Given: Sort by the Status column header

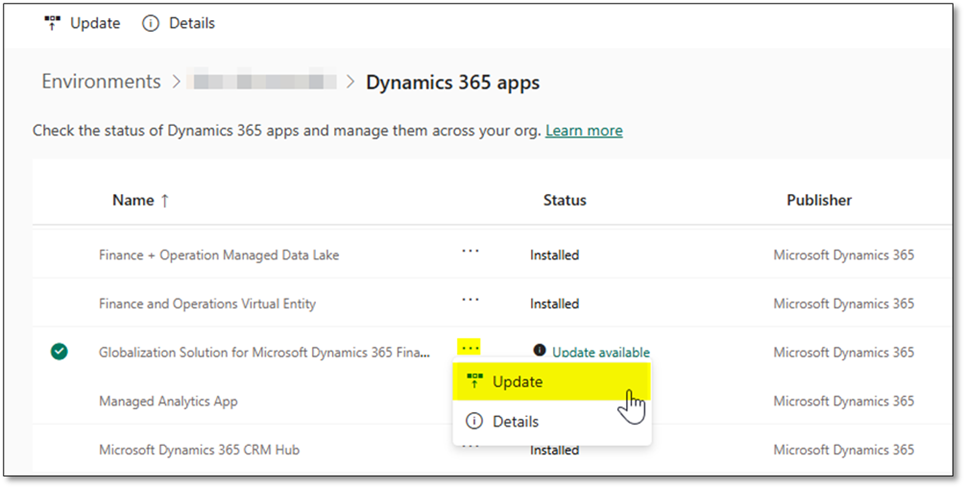Looking at the screenshot, I should coord(564,200).
